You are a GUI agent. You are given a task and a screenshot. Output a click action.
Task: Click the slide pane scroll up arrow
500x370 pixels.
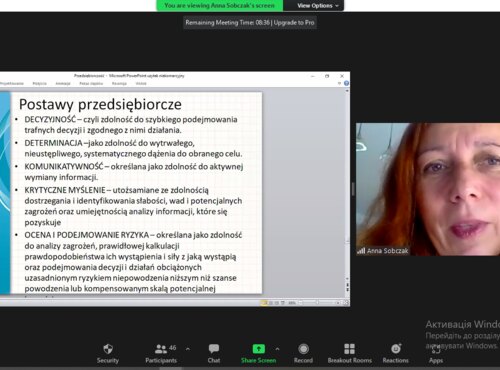coord(347,90)
